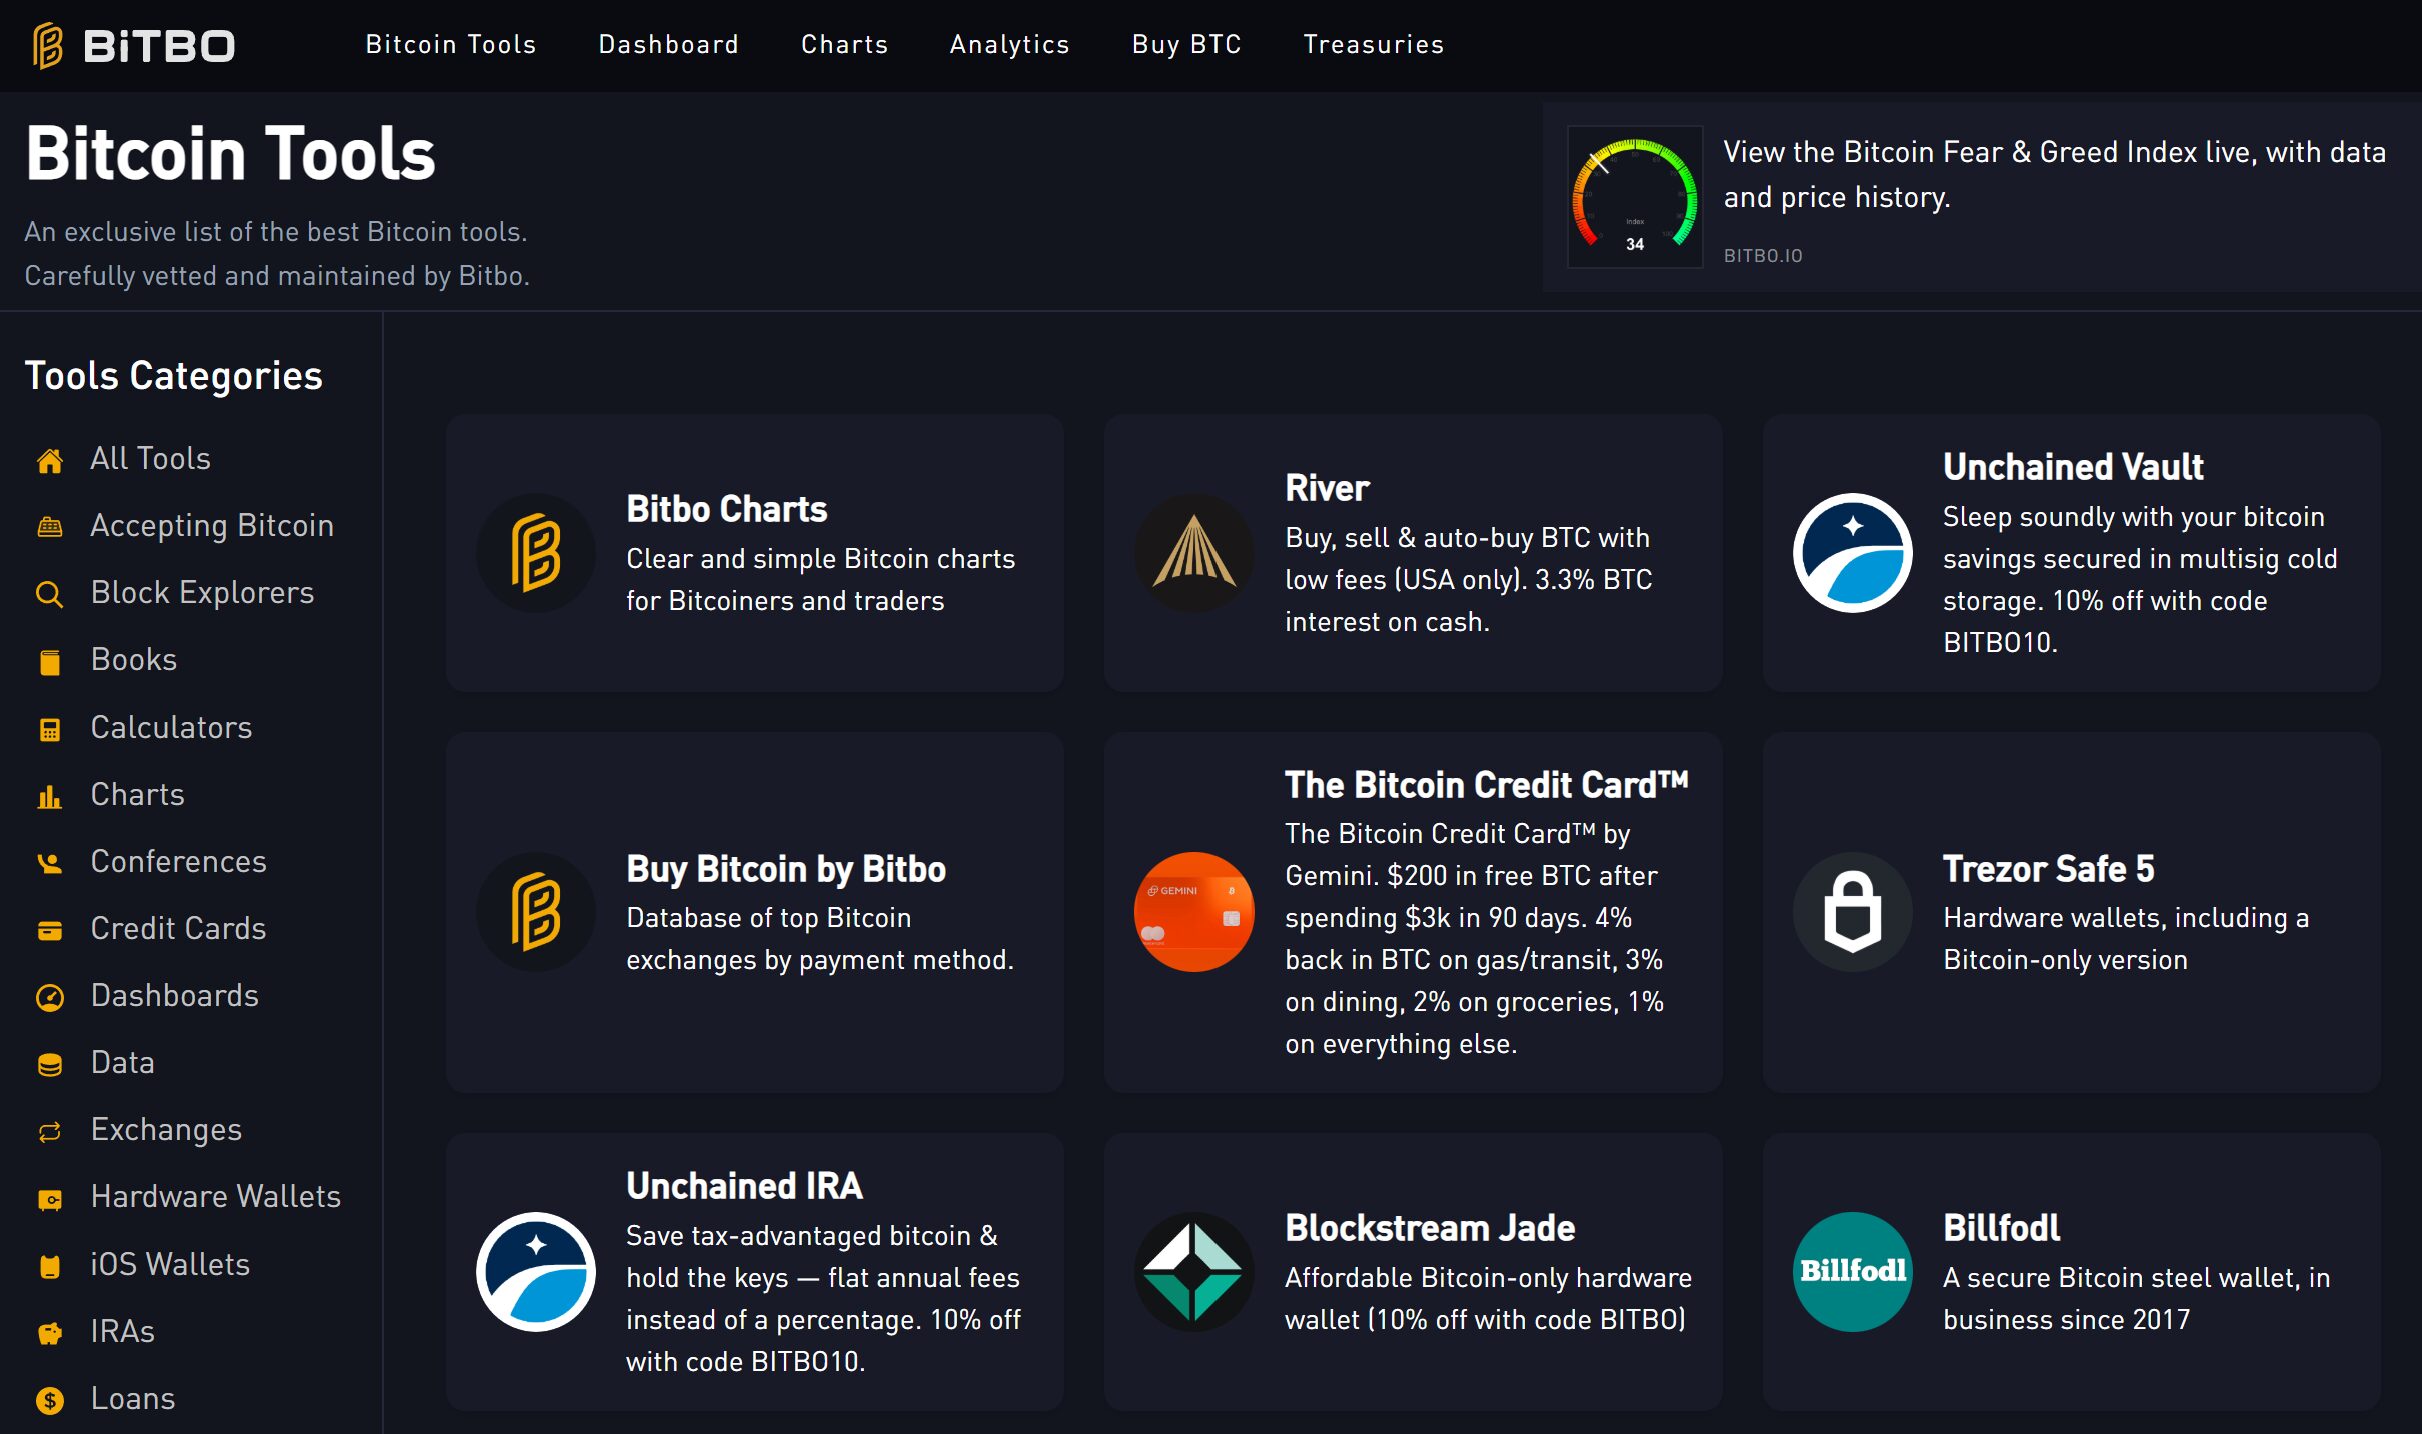Viewport: 2422px width, 1434px height.
Task: Open the Bitbo Charts logo tile
Action: point(537,552)
